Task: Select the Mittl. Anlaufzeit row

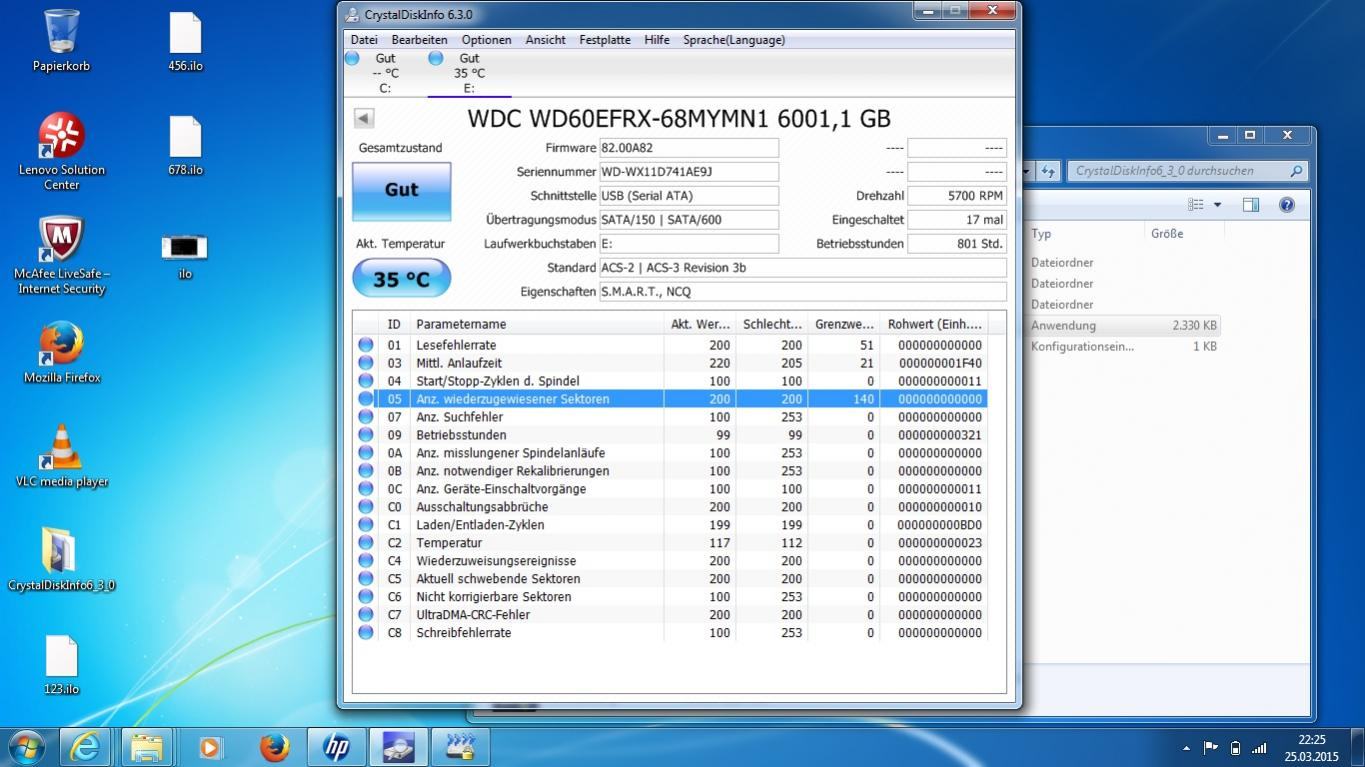Action: click(670, 363)
